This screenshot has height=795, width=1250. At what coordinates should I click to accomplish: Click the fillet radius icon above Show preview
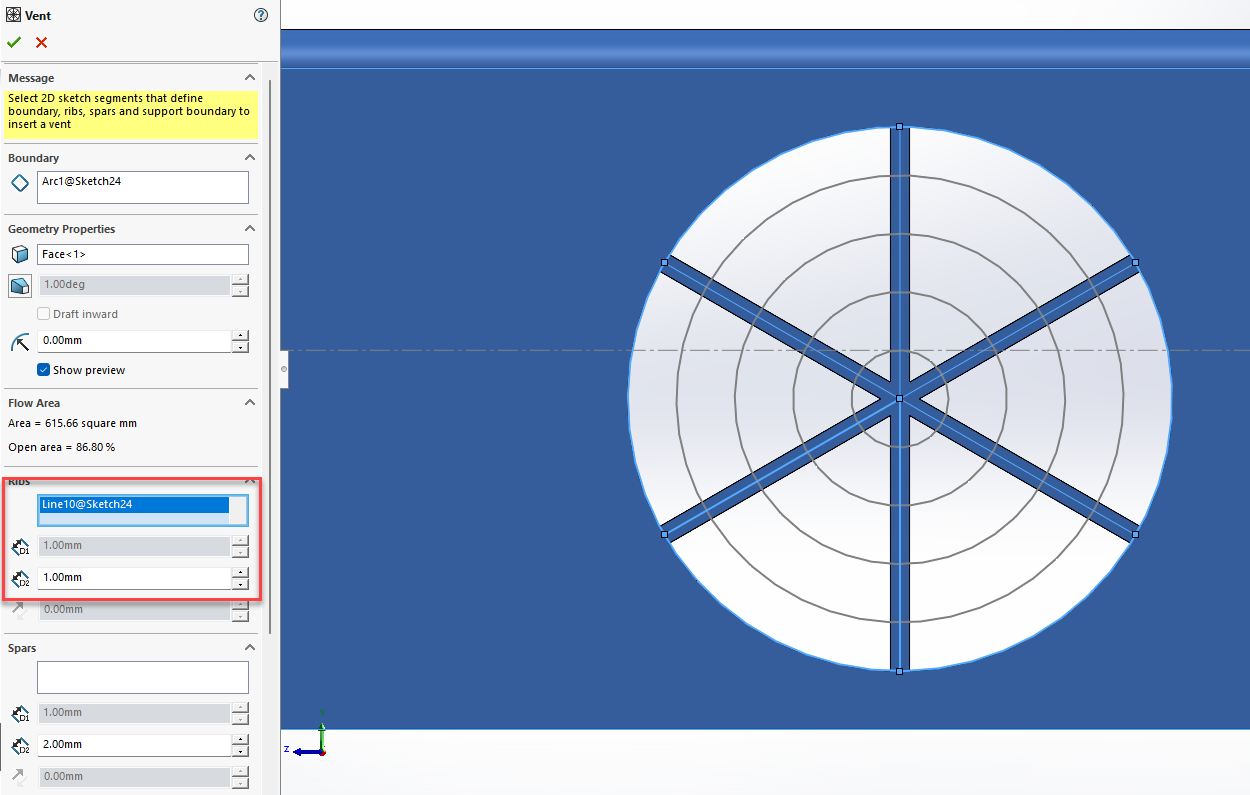pos(18,342)
